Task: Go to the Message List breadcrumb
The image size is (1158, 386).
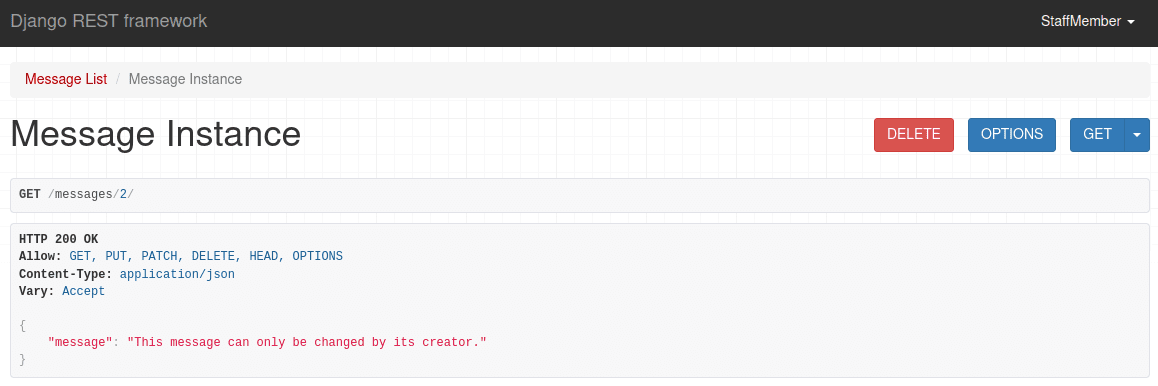Action: (x=66, y=79)
